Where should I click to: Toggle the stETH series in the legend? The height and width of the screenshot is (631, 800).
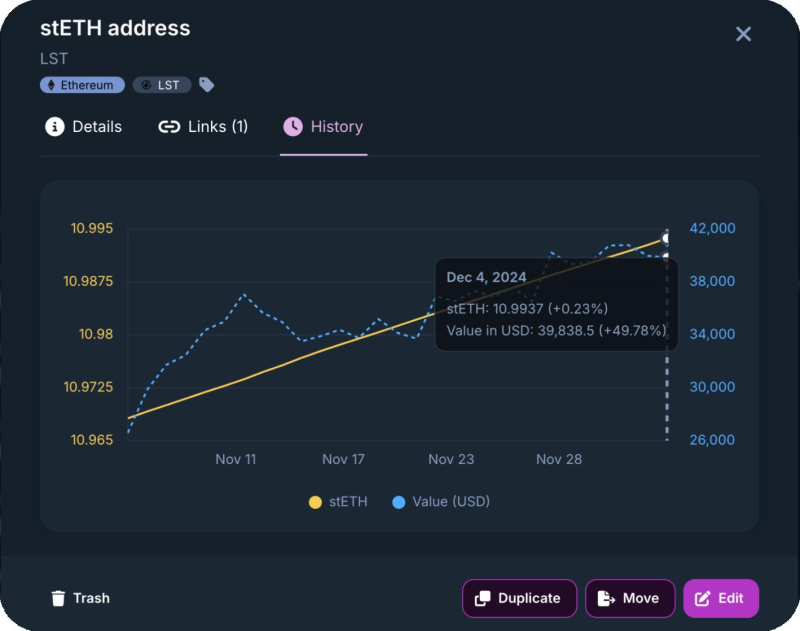click(x=338, y=502)
